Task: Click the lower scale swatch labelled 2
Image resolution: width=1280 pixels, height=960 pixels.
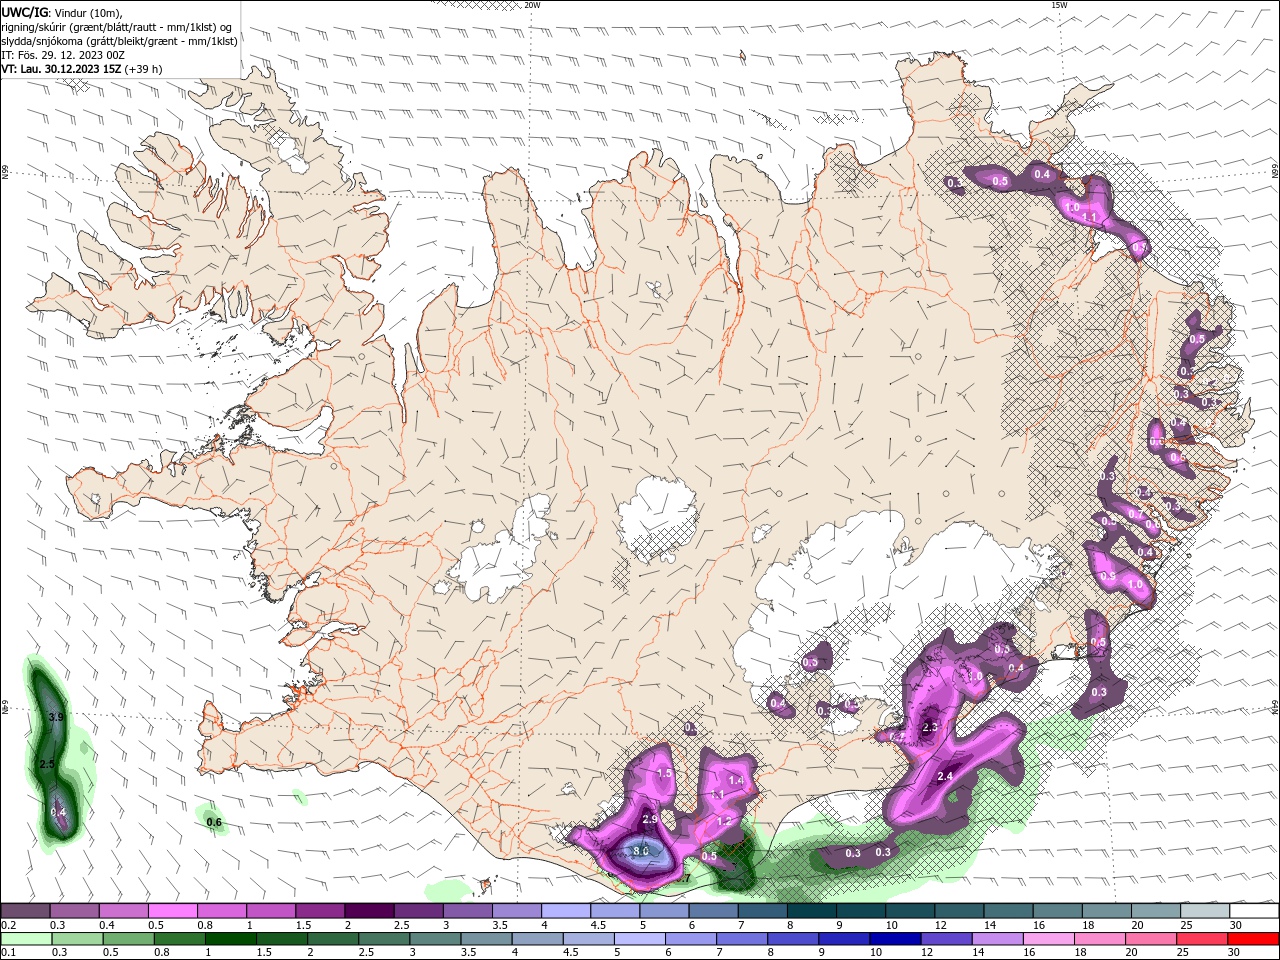Action: pos(333,939)
